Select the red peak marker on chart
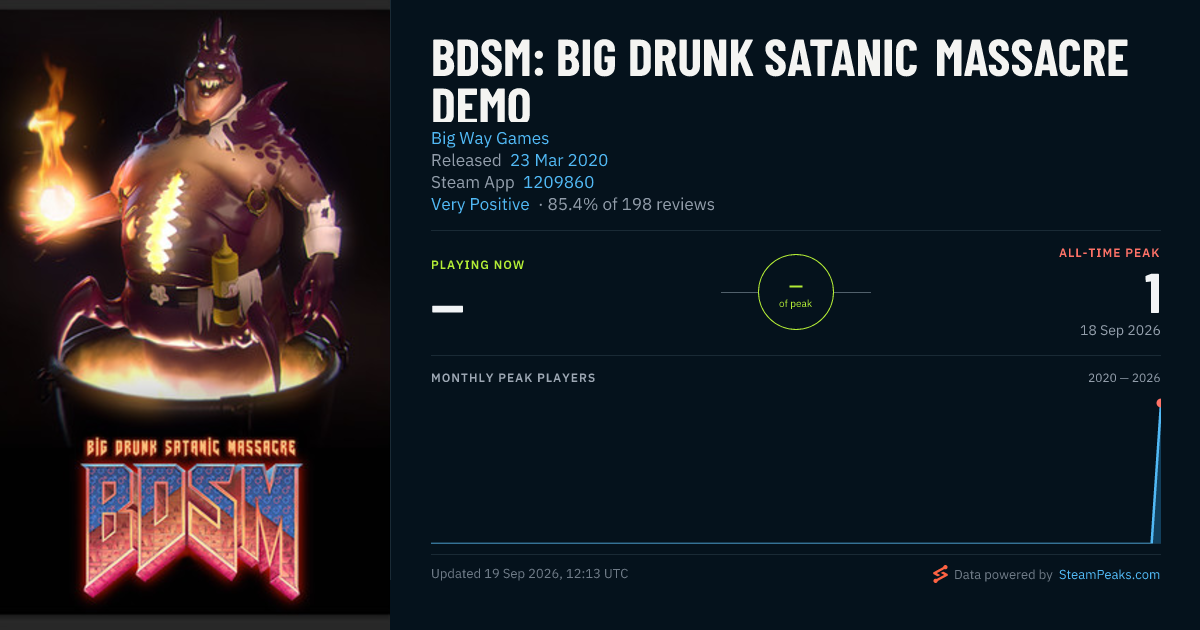1200x630 pixels. tap(1160, 403)
